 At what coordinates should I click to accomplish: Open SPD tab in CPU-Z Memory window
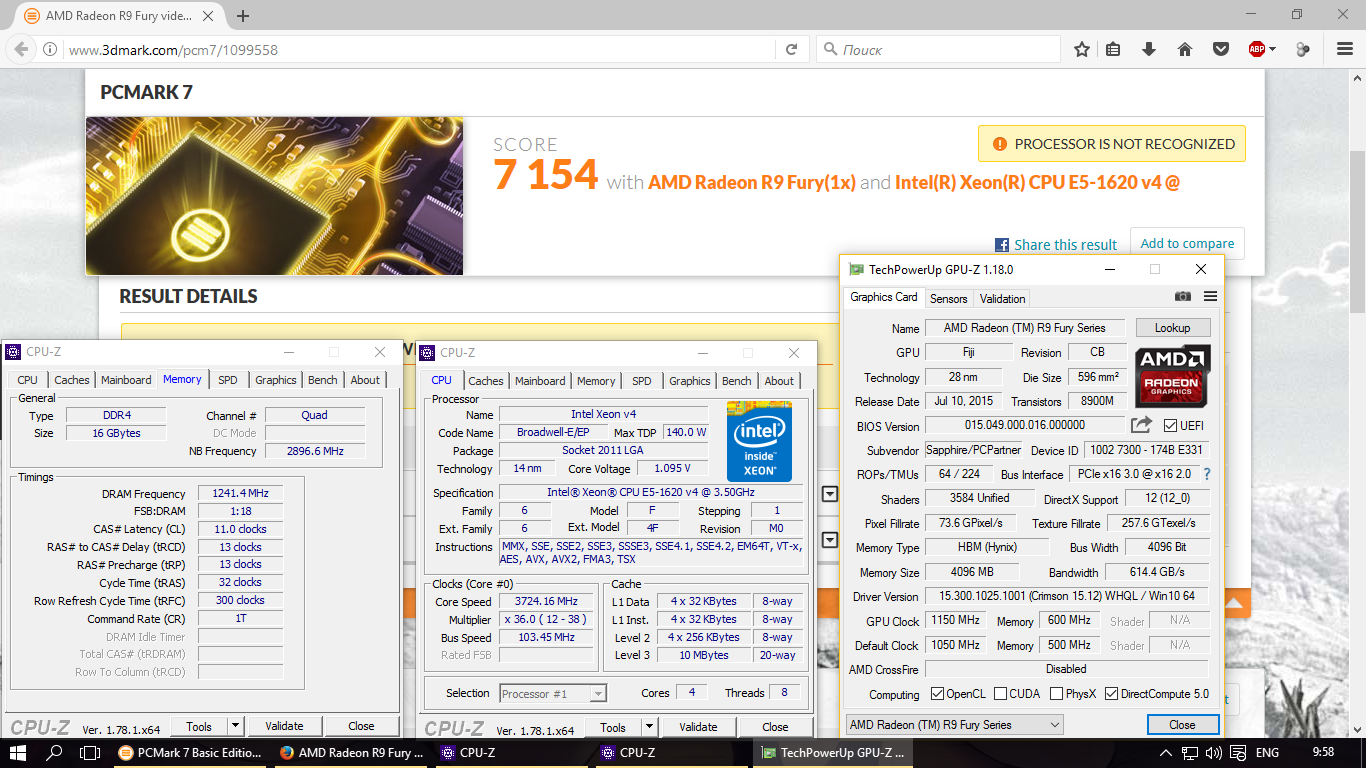(228, 380)
